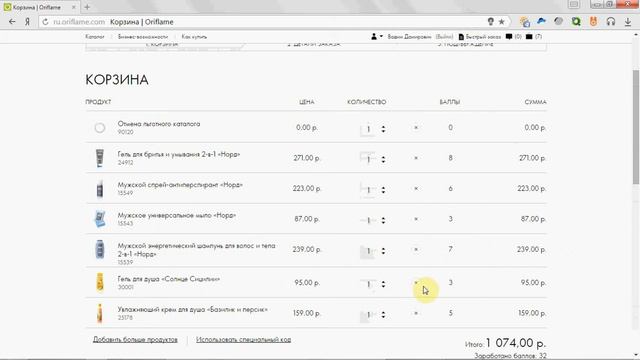
Task: Click thumbnail of Увлажняющий крем для душа
Action: point(100,313)
